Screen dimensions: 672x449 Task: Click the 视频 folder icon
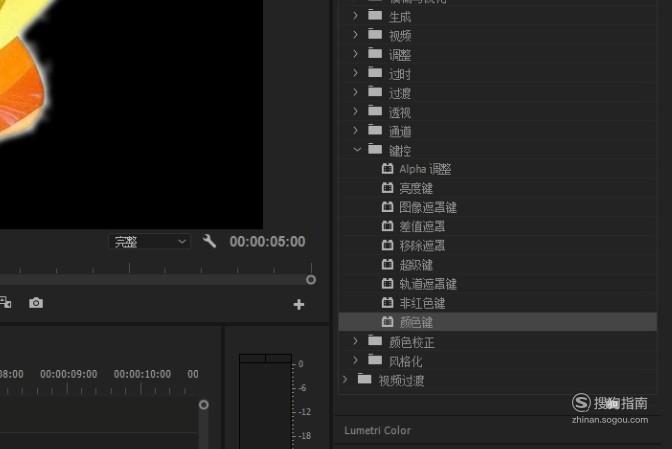375,34
